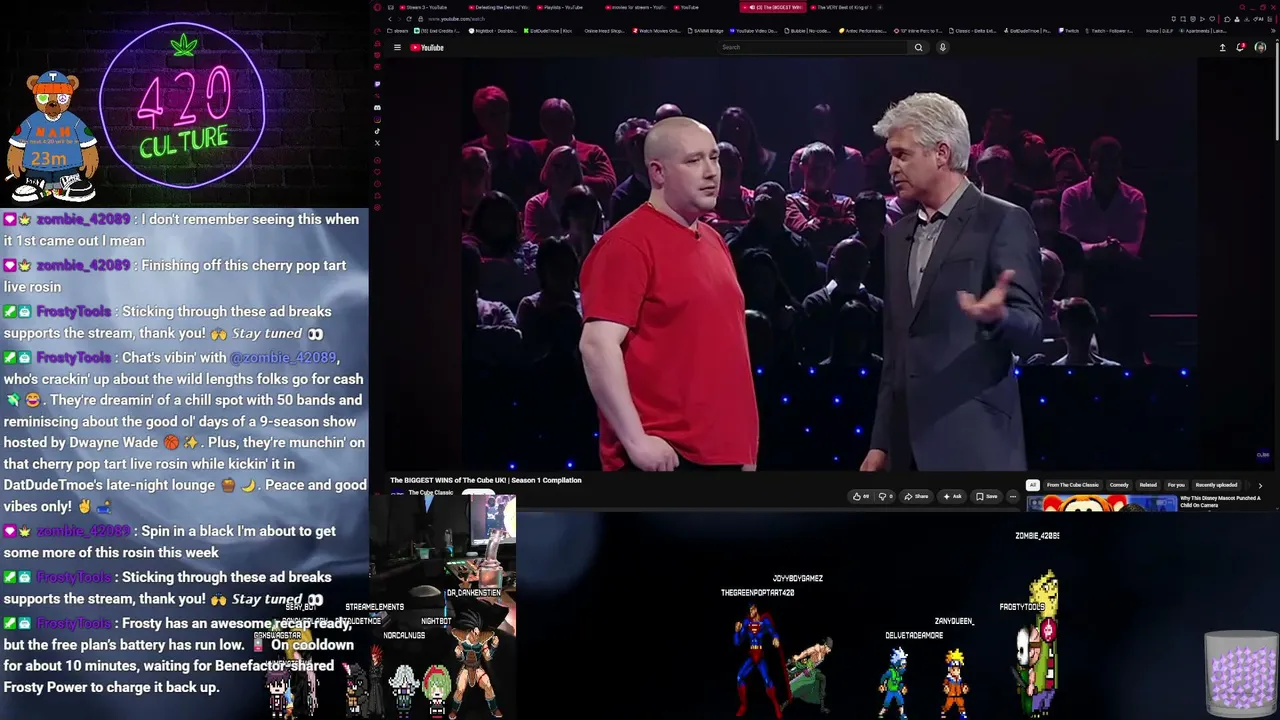Open the 'Watch Movies Onli...' bookmark
The image size is (1280, 720).
pyautogui.click(x=658, y=31)
